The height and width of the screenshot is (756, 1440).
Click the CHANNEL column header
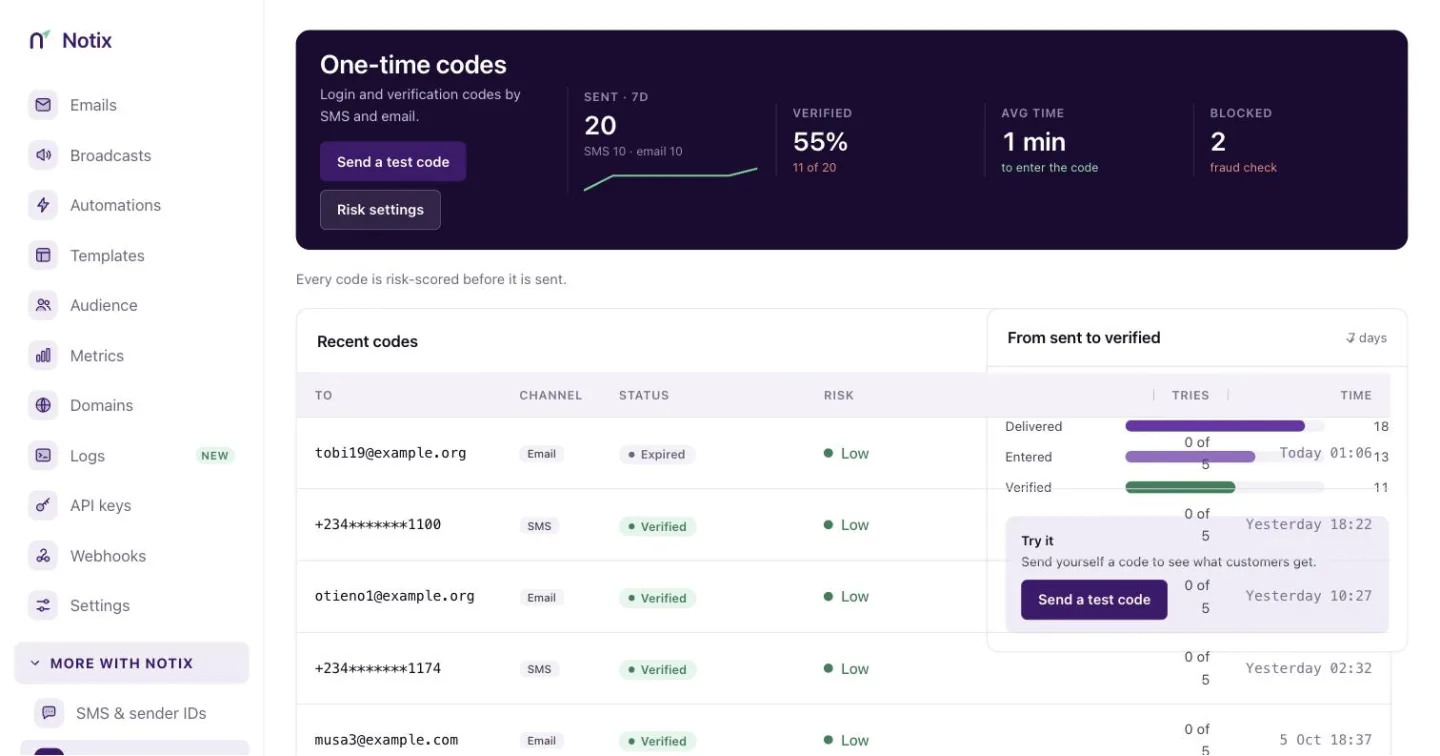tap(551, 395)
